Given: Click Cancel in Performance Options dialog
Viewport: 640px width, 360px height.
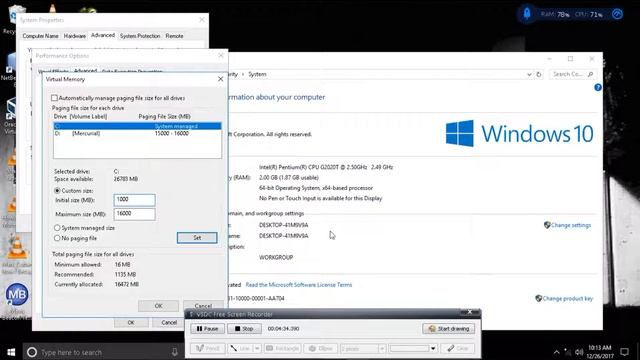Looking at the screenshot, I should [169, 322].
